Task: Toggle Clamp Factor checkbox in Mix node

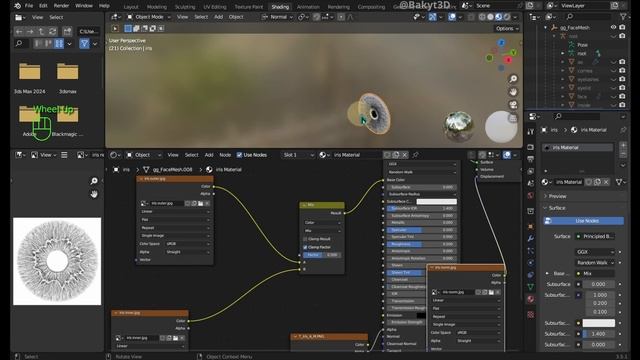Action: pyautogui.click(x=305, y=247)
